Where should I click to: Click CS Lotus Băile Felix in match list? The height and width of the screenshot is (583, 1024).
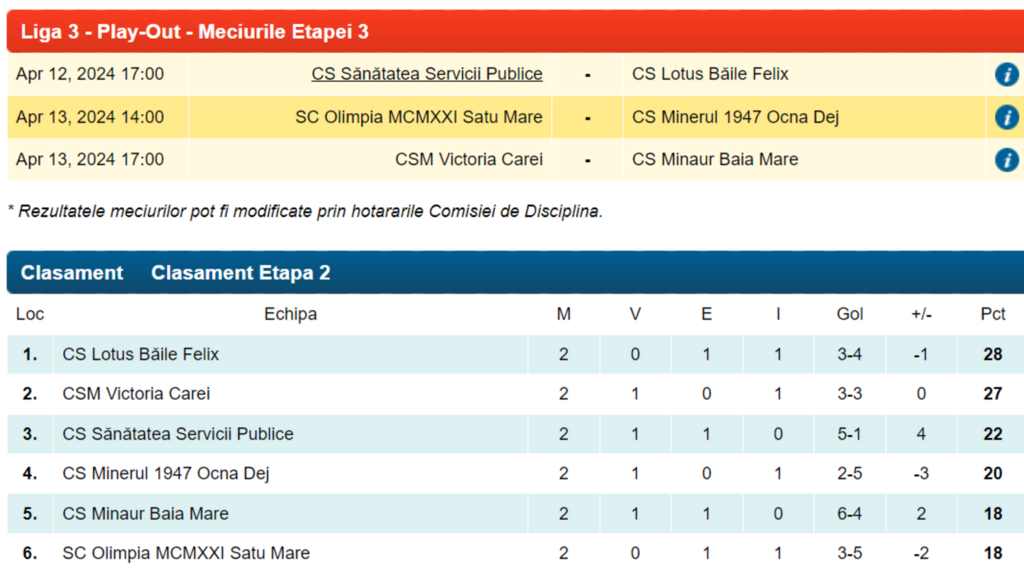point(710,74)
